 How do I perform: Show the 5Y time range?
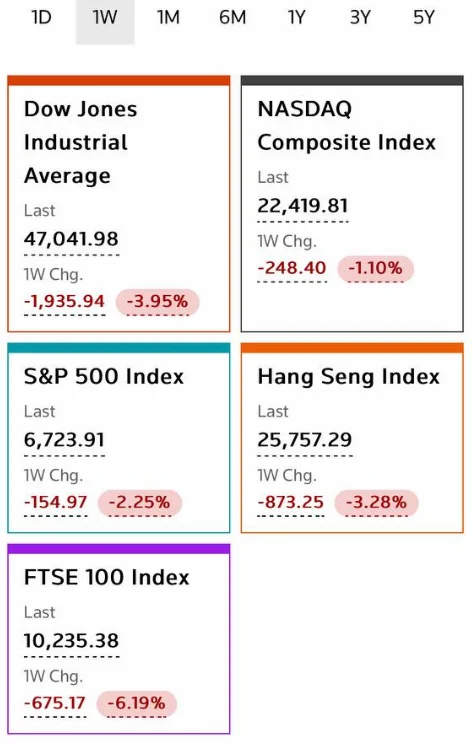pyautogui.click(x=424, y=18)
